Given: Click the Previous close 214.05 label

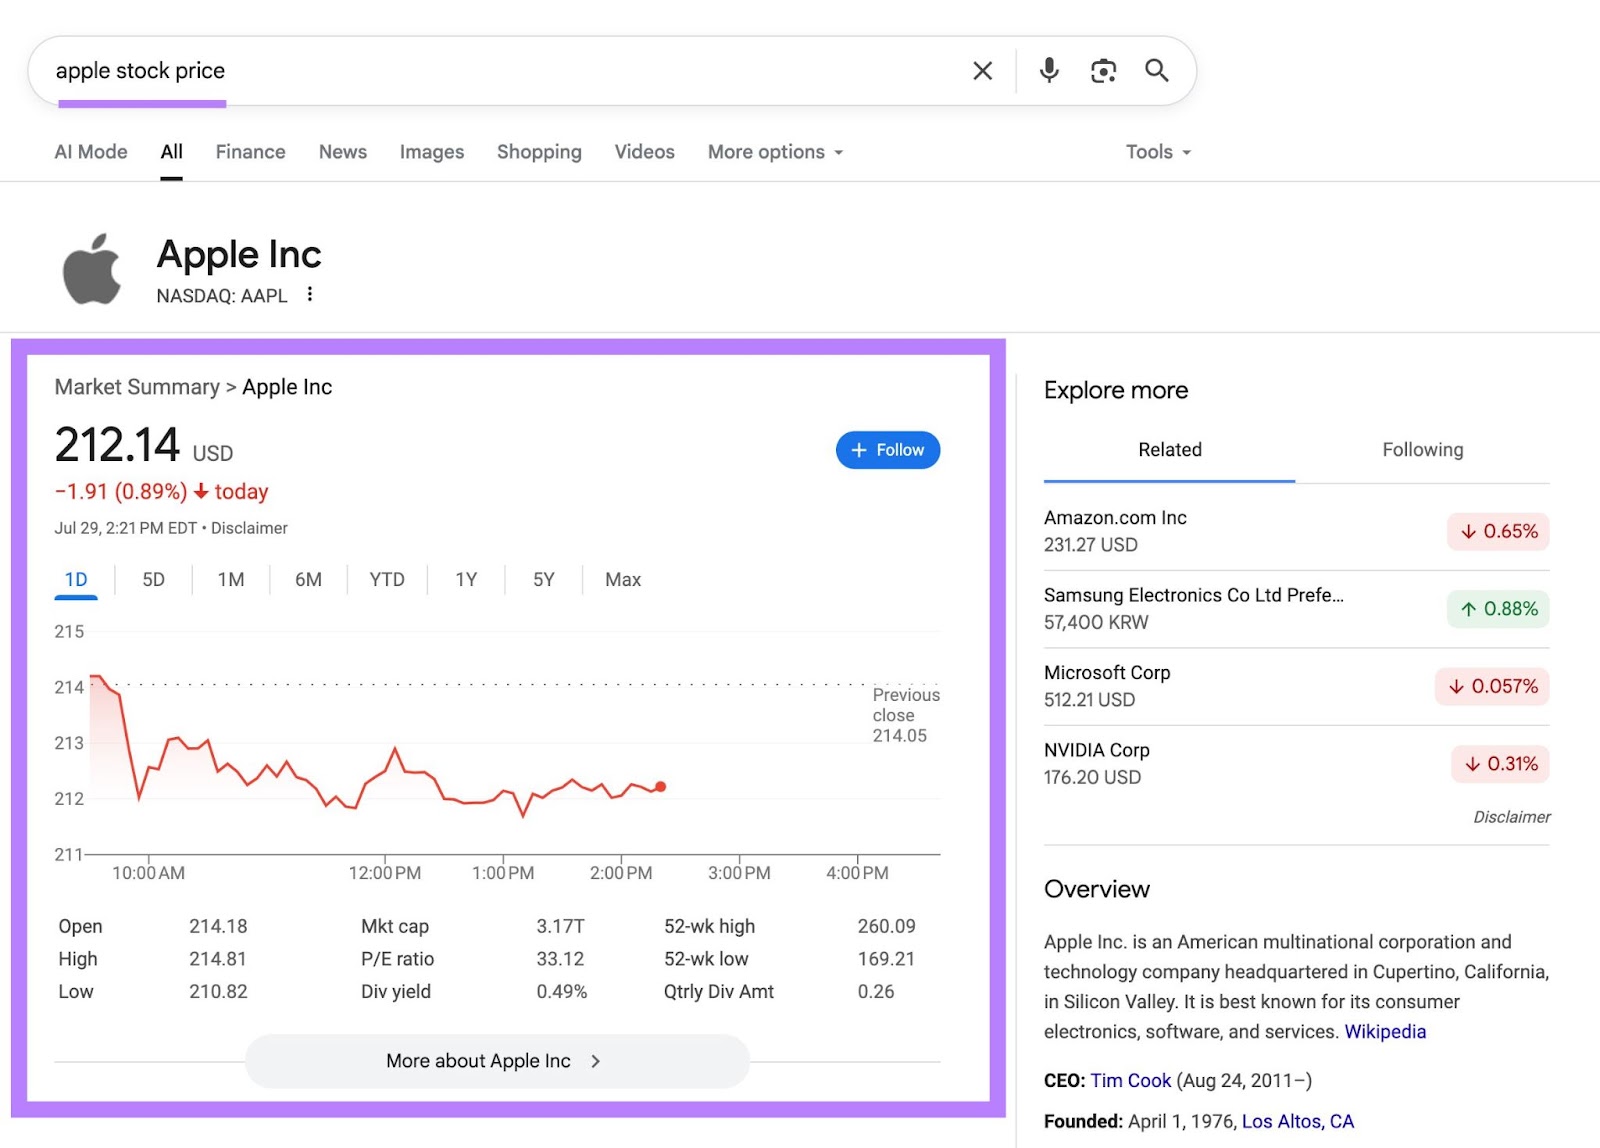Looking at the screenshot, I should pos(906,715).
